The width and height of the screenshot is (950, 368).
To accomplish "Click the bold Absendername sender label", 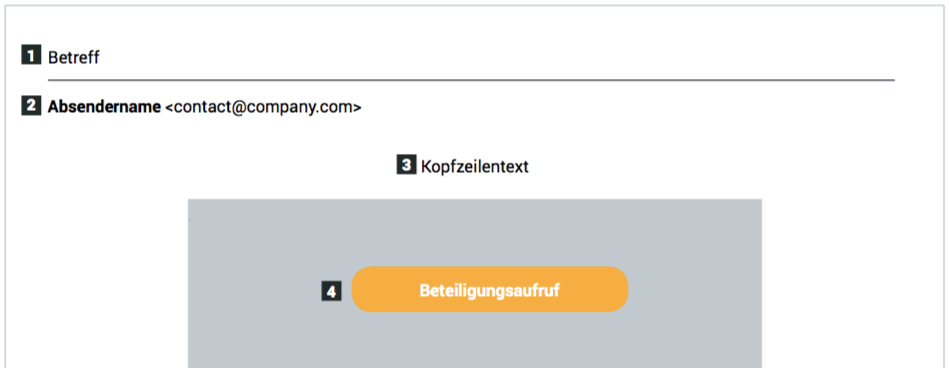I will [x=104, y=107].
